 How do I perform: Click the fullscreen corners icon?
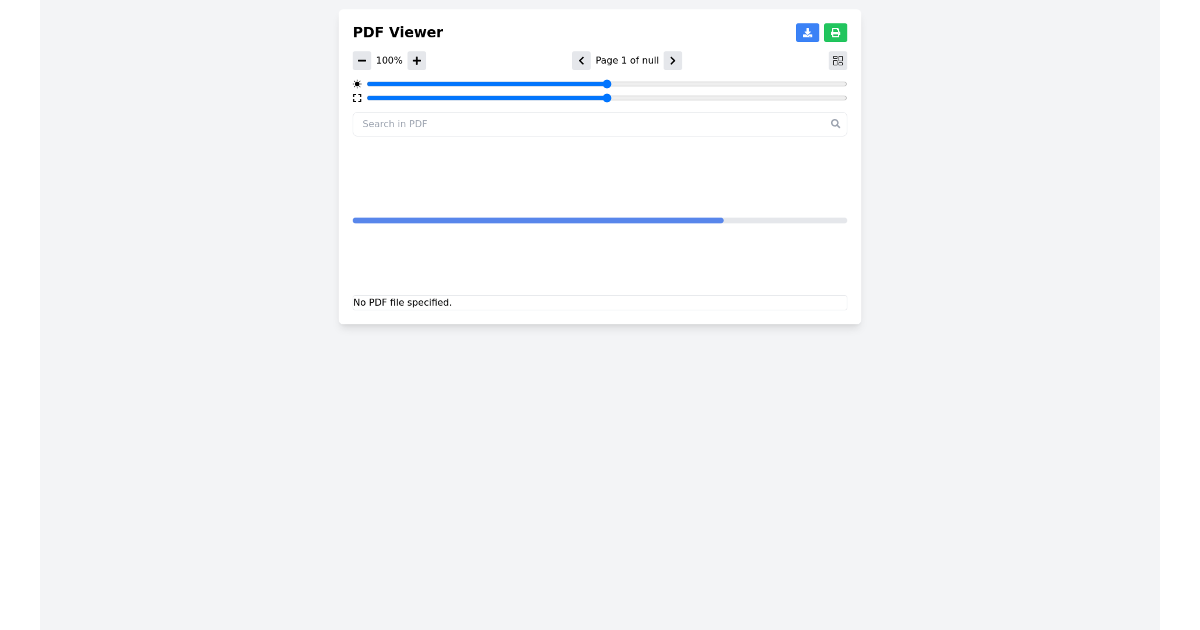(x=357, y=98)
